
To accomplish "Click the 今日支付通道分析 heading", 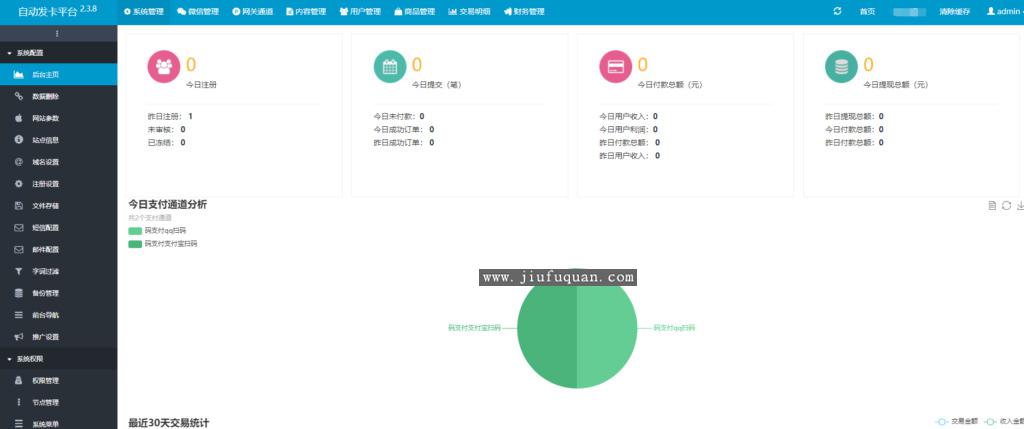I will [168, 204].
